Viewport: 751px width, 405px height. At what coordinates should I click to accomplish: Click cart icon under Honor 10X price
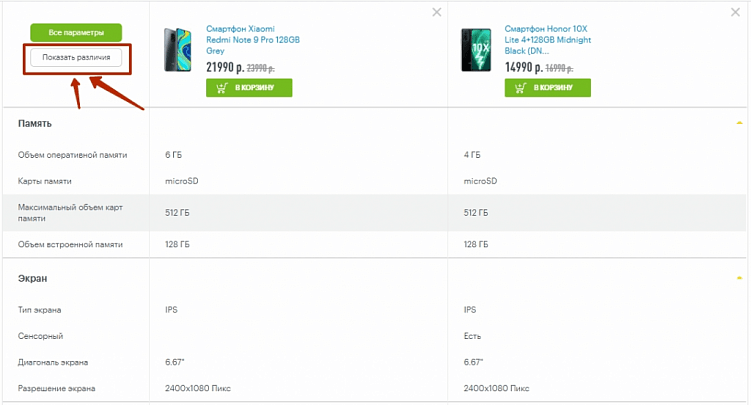519,88
